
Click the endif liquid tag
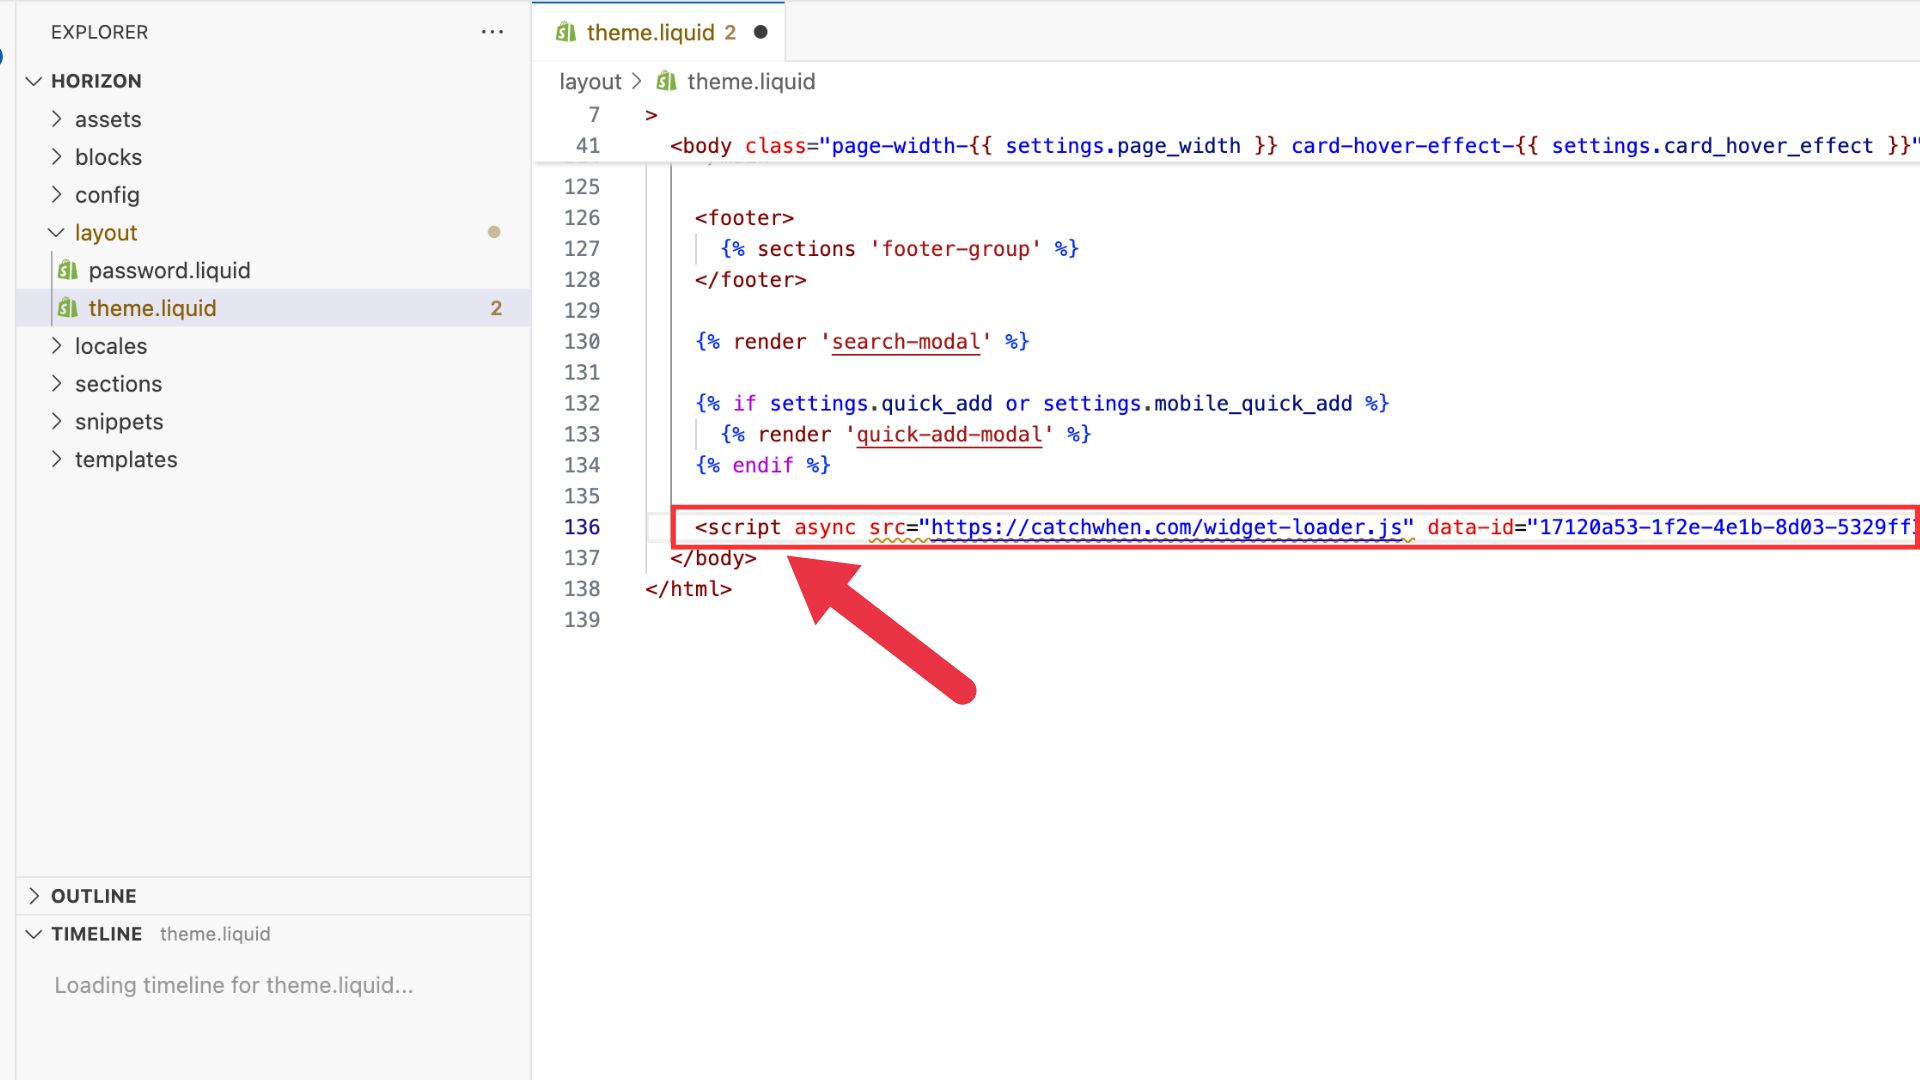click(763, 466)
